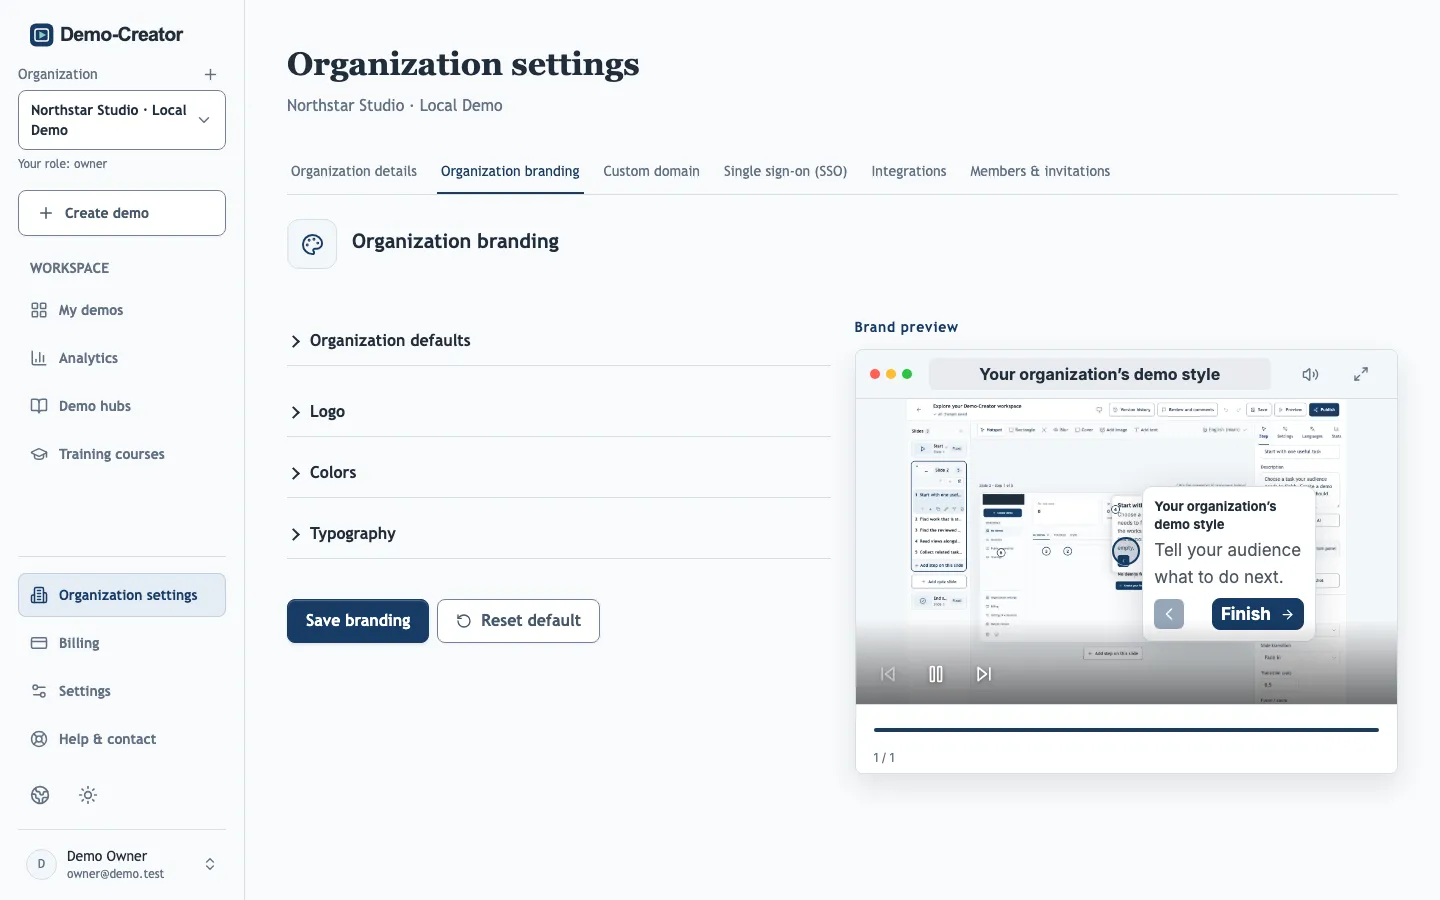
Task: Click the building icon for Organization settings
Action: (x=39, y=595)
